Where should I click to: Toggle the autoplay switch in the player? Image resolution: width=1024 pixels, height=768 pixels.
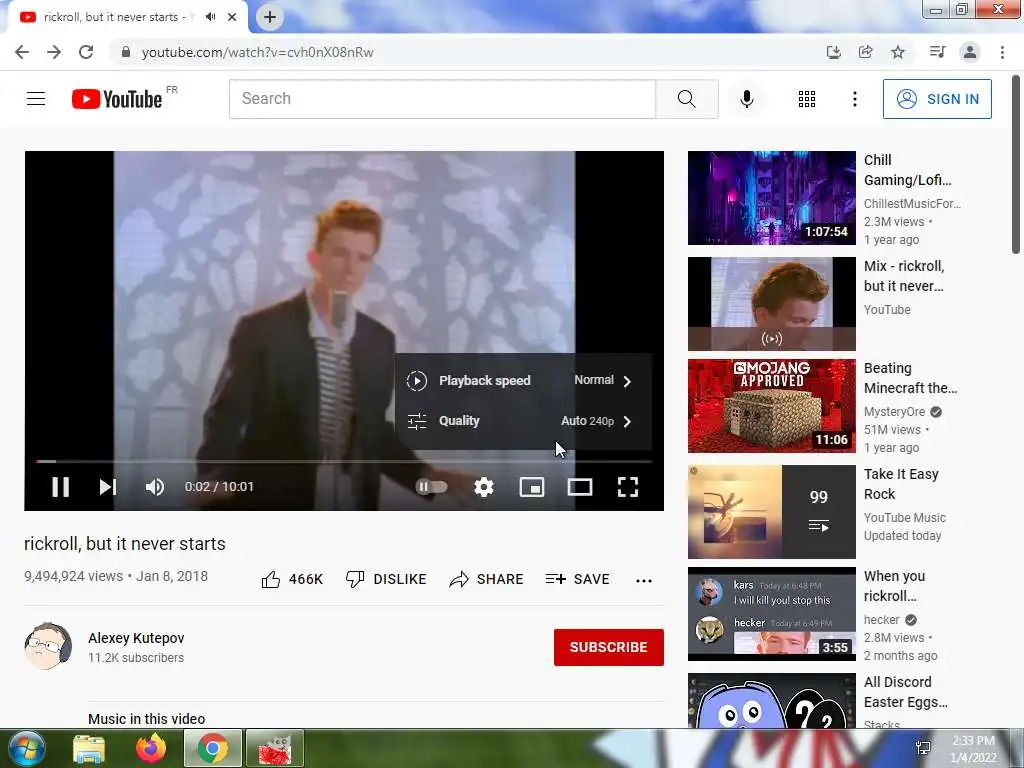coord(432,487)
